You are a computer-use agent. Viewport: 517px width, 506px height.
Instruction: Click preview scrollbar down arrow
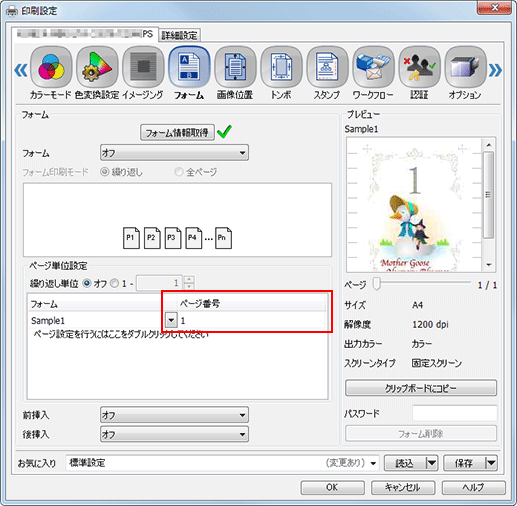click(489, 265)
